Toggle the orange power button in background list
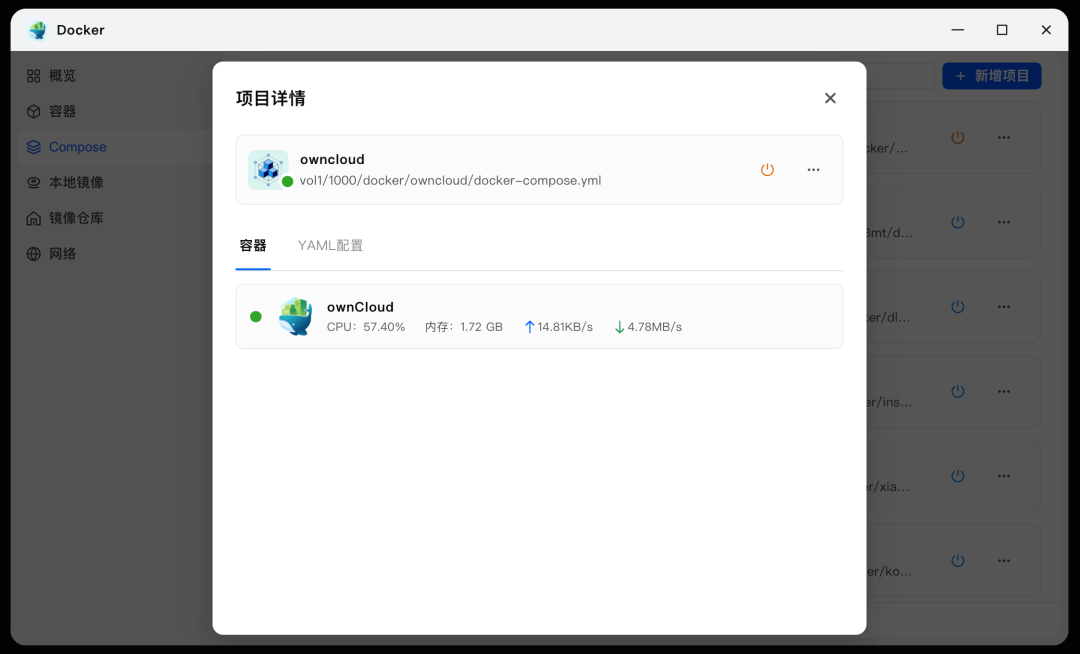The image size is (1080, 654). coord(957,138)
